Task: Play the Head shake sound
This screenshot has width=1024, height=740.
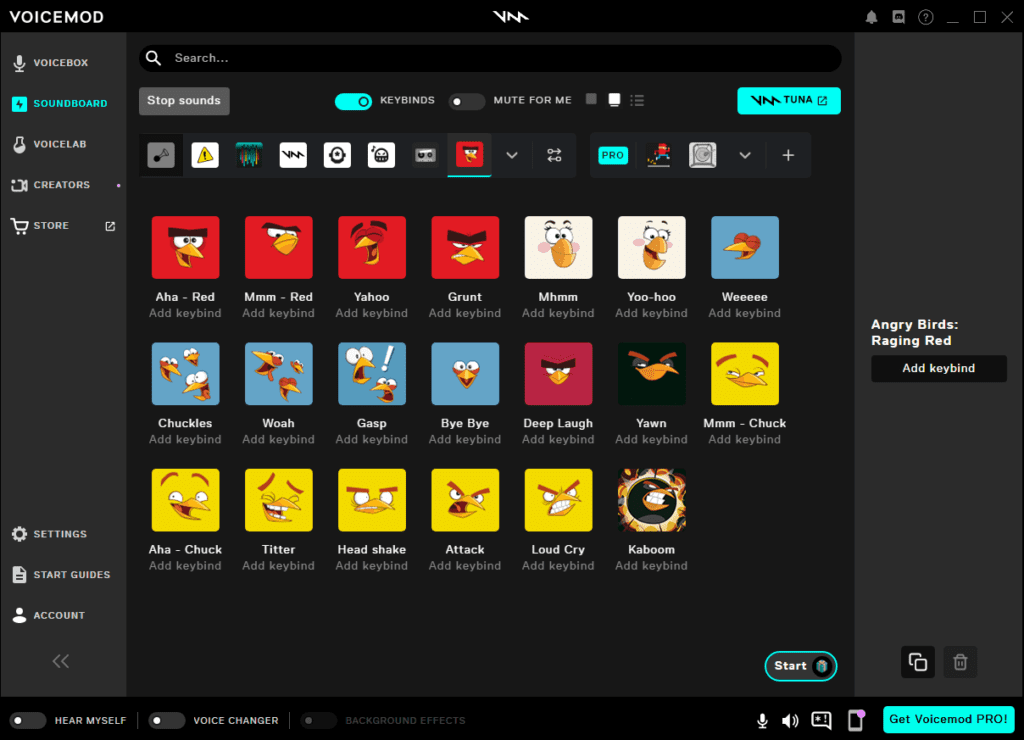Action: [372, 500]
